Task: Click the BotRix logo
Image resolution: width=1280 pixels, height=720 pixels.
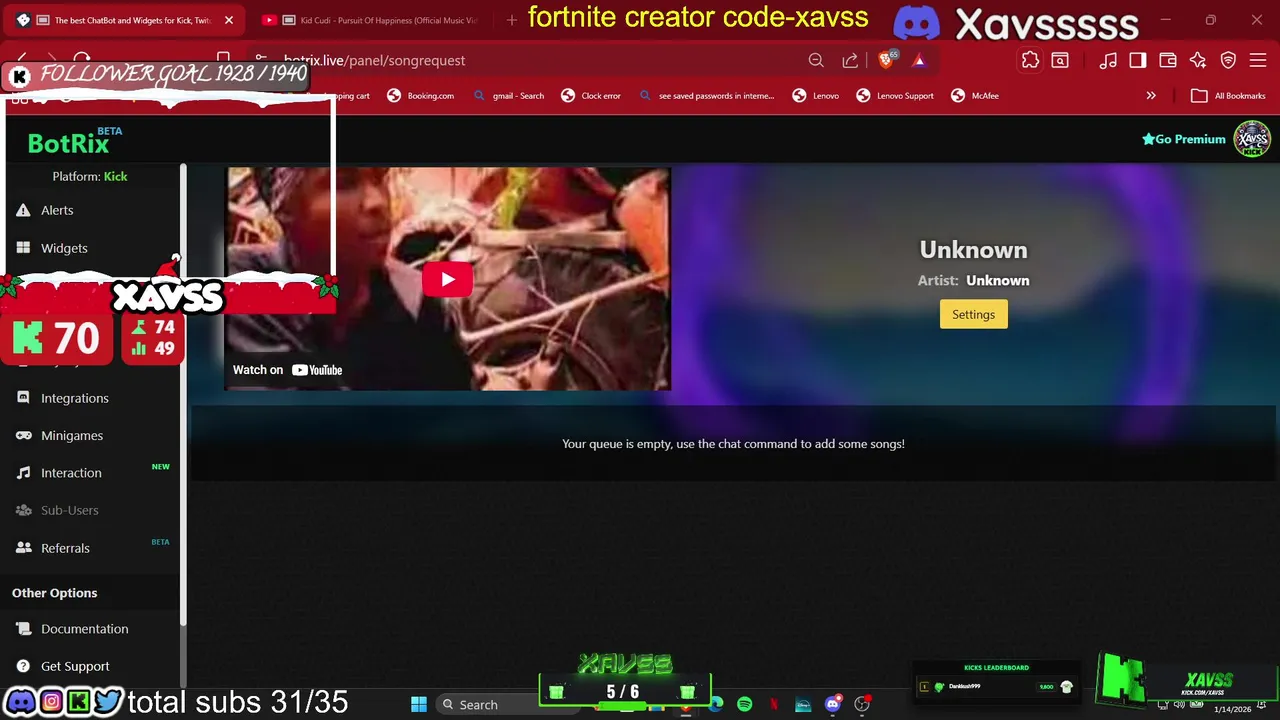Action: pyautogui.click(x=68, y=143)
